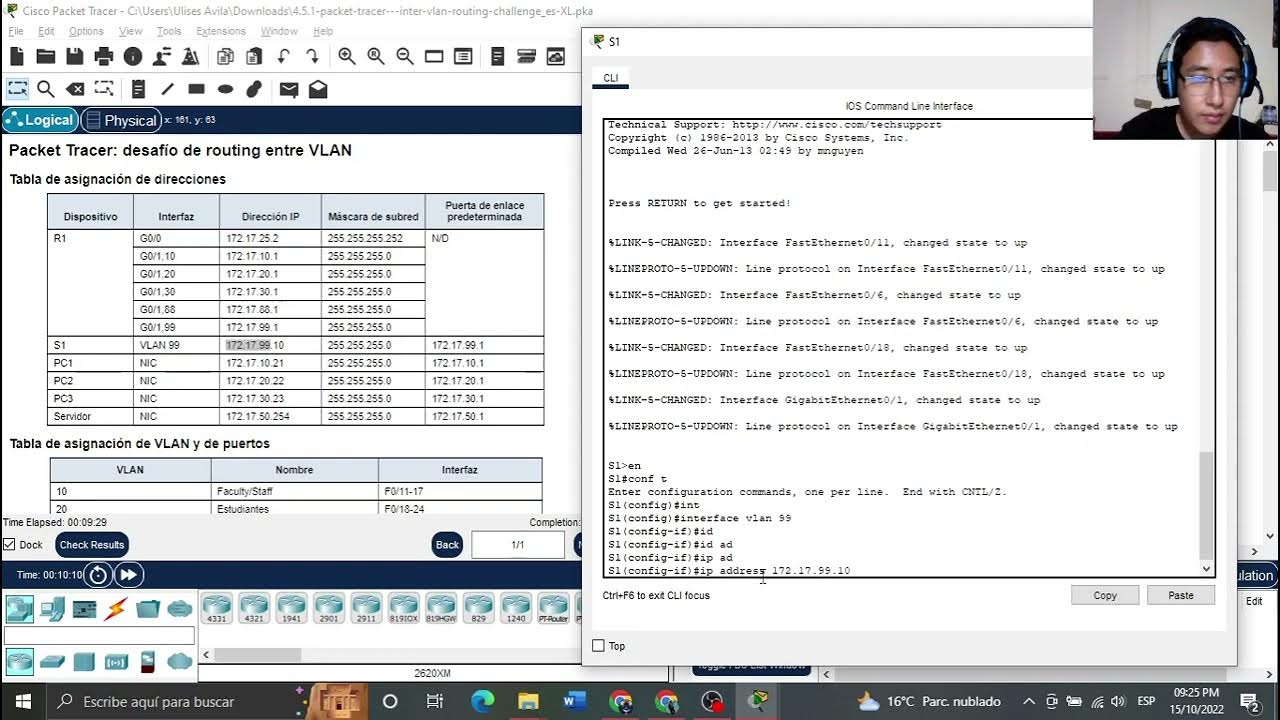1280x720 pixels.
Task: Open the Options menu
Action: pos(86,31)
